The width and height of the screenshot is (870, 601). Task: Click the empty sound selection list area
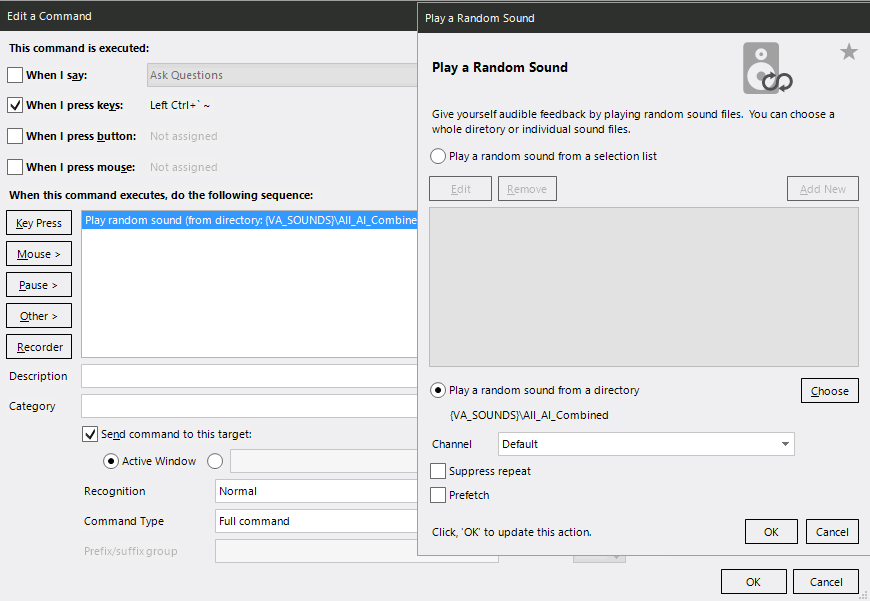tap(644, 287)
